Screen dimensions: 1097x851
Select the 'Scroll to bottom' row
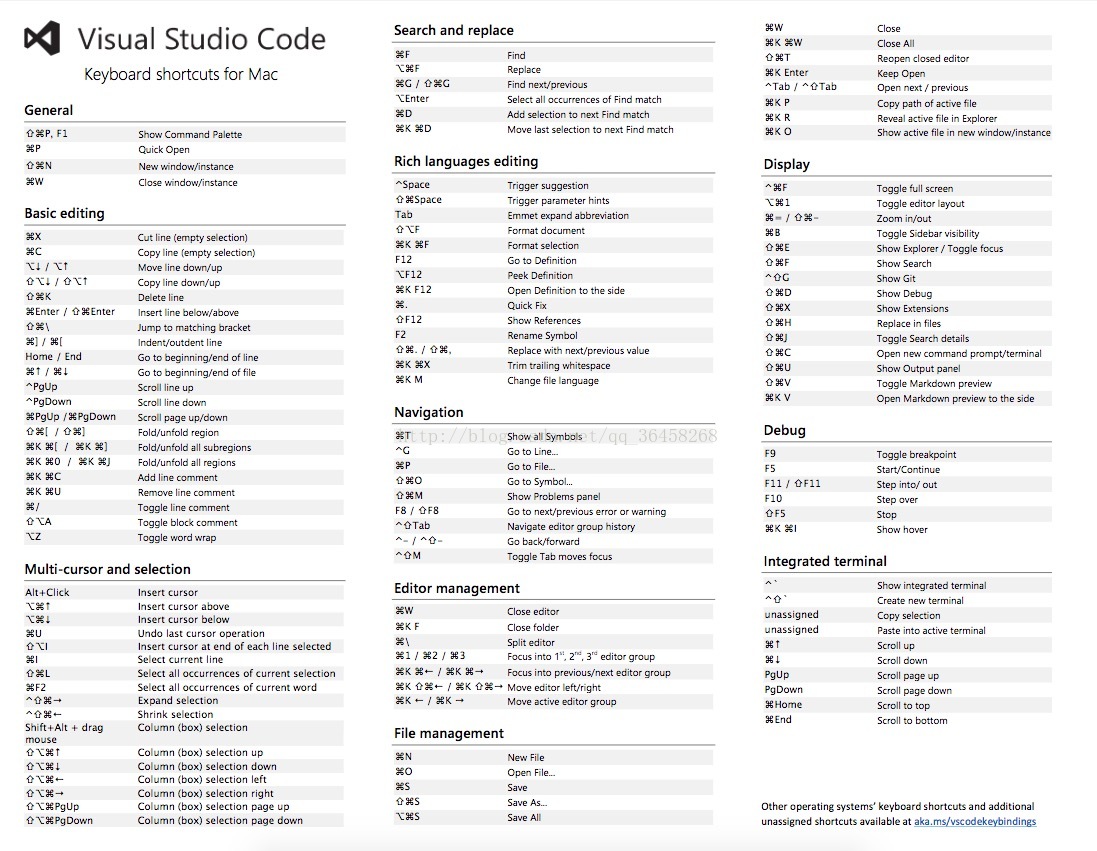click(x=907, y=720)
